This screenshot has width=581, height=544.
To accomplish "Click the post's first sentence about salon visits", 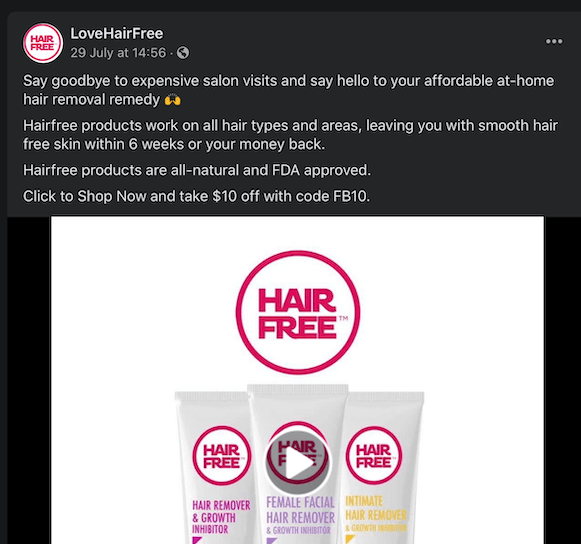I will [289, 90].
